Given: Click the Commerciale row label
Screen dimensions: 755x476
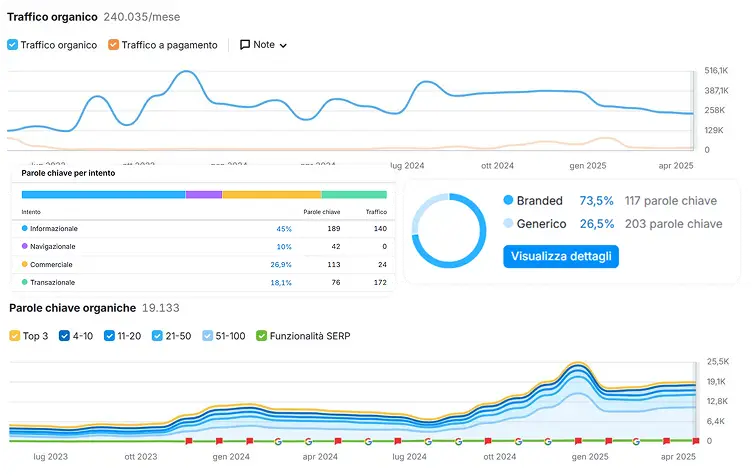Looking at the screenshot, I should click(51, 264).
